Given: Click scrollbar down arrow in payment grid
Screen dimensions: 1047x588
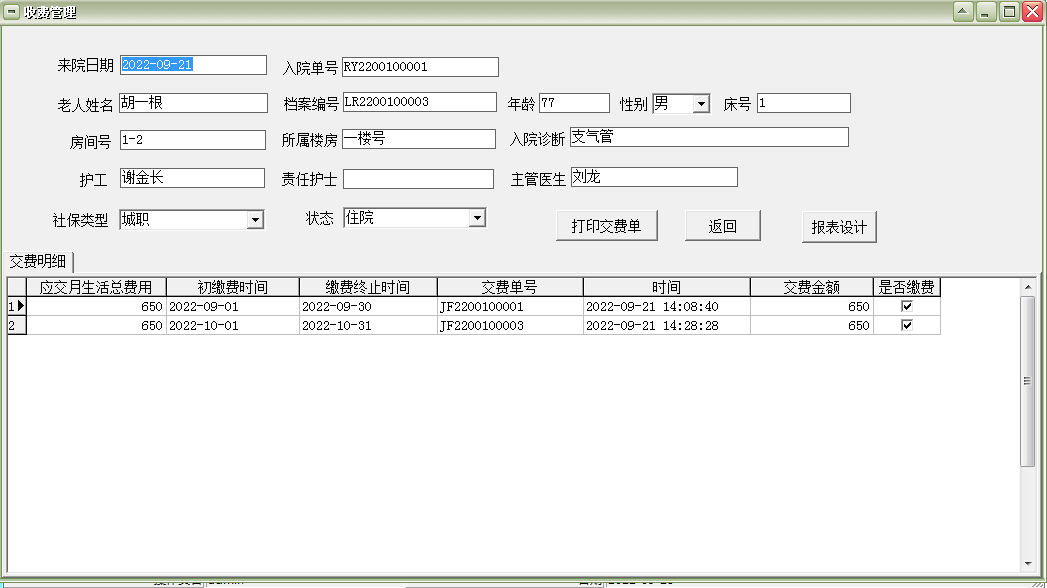Looking at the screenshot, I should pos(1027,563).
